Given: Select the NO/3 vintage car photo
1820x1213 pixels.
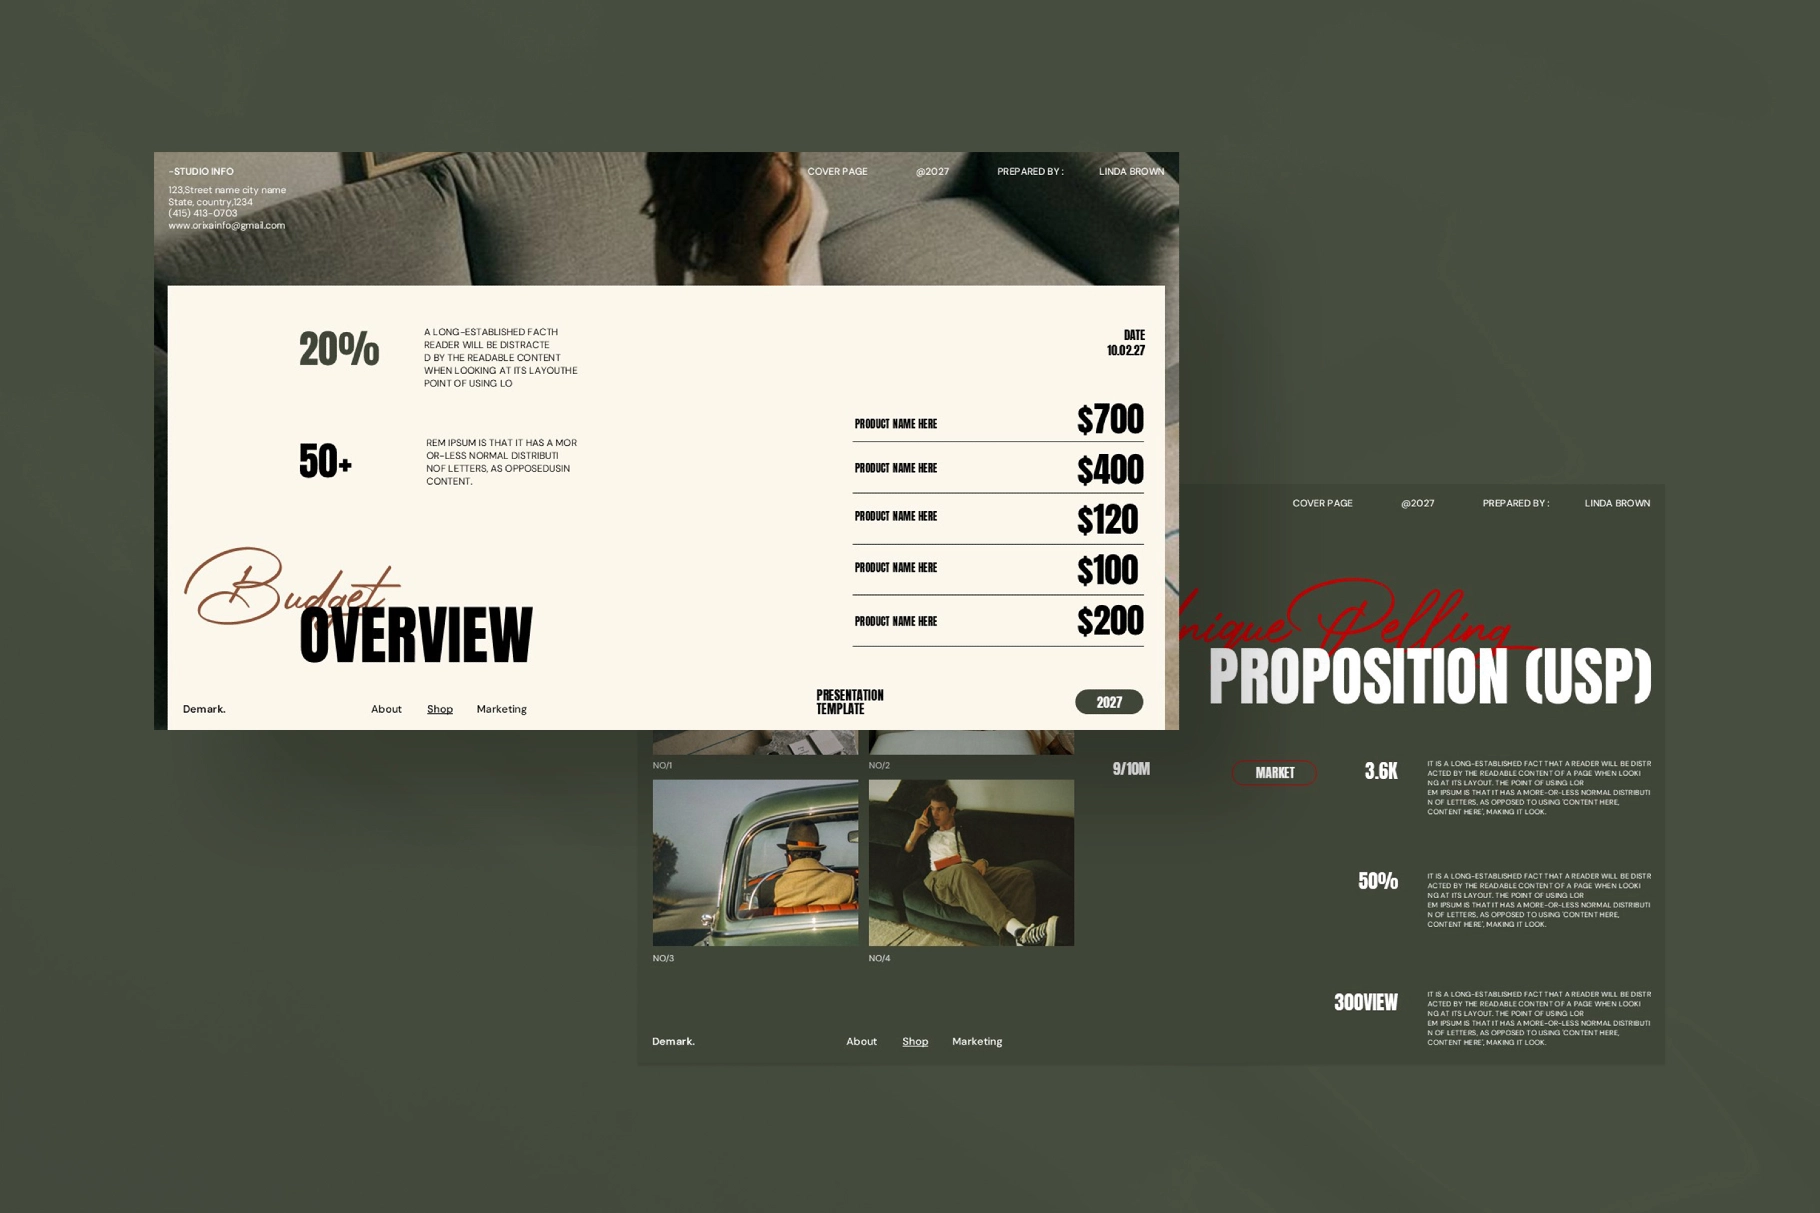Looking at the screenshot, I should point(754,864).
